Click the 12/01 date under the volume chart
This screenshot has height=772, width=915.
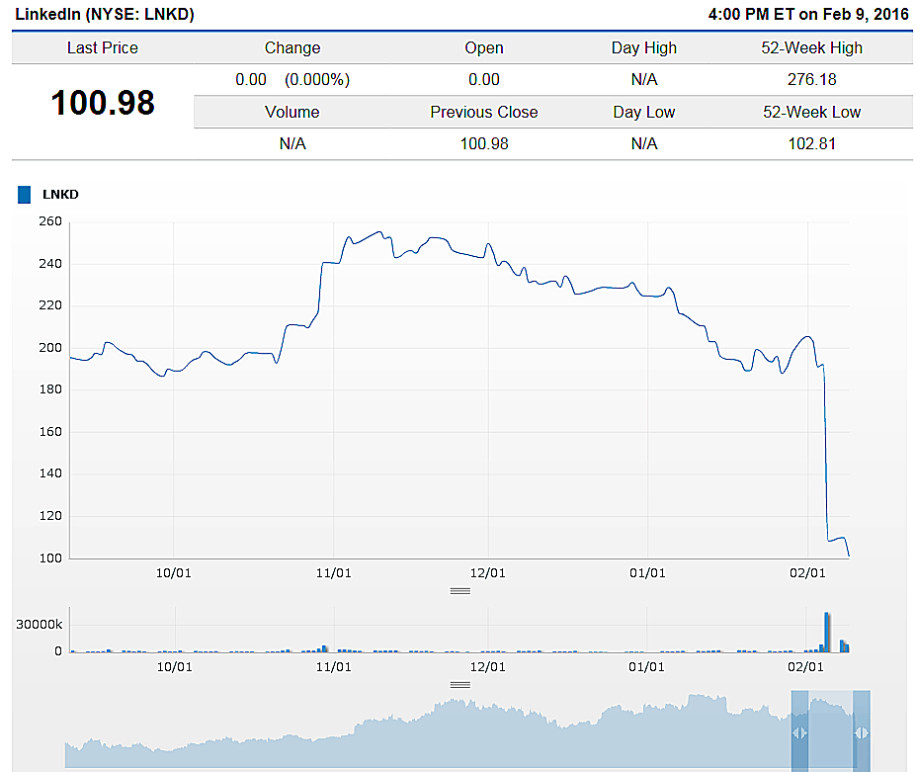[488, 667]
